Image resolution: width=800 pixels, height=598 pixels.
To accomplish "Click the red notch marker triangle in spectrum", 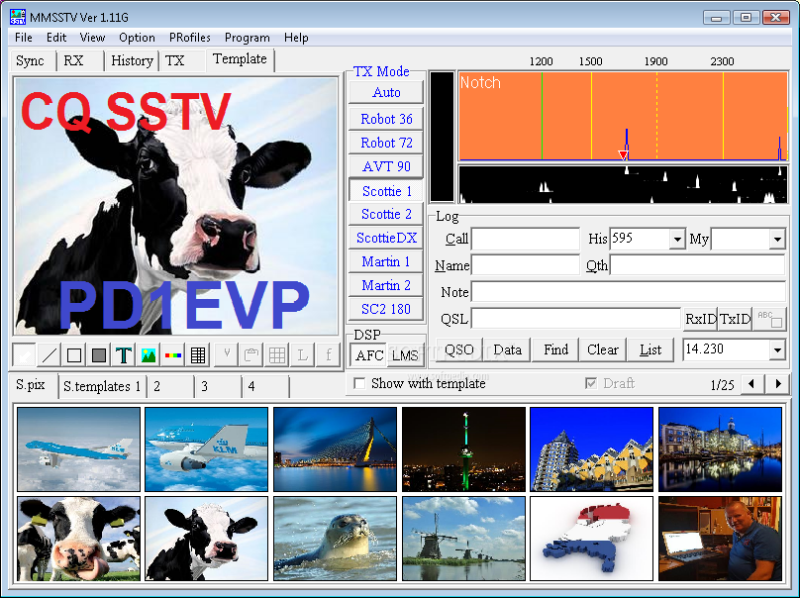I will pyautogui.click(x=623, y=155).
